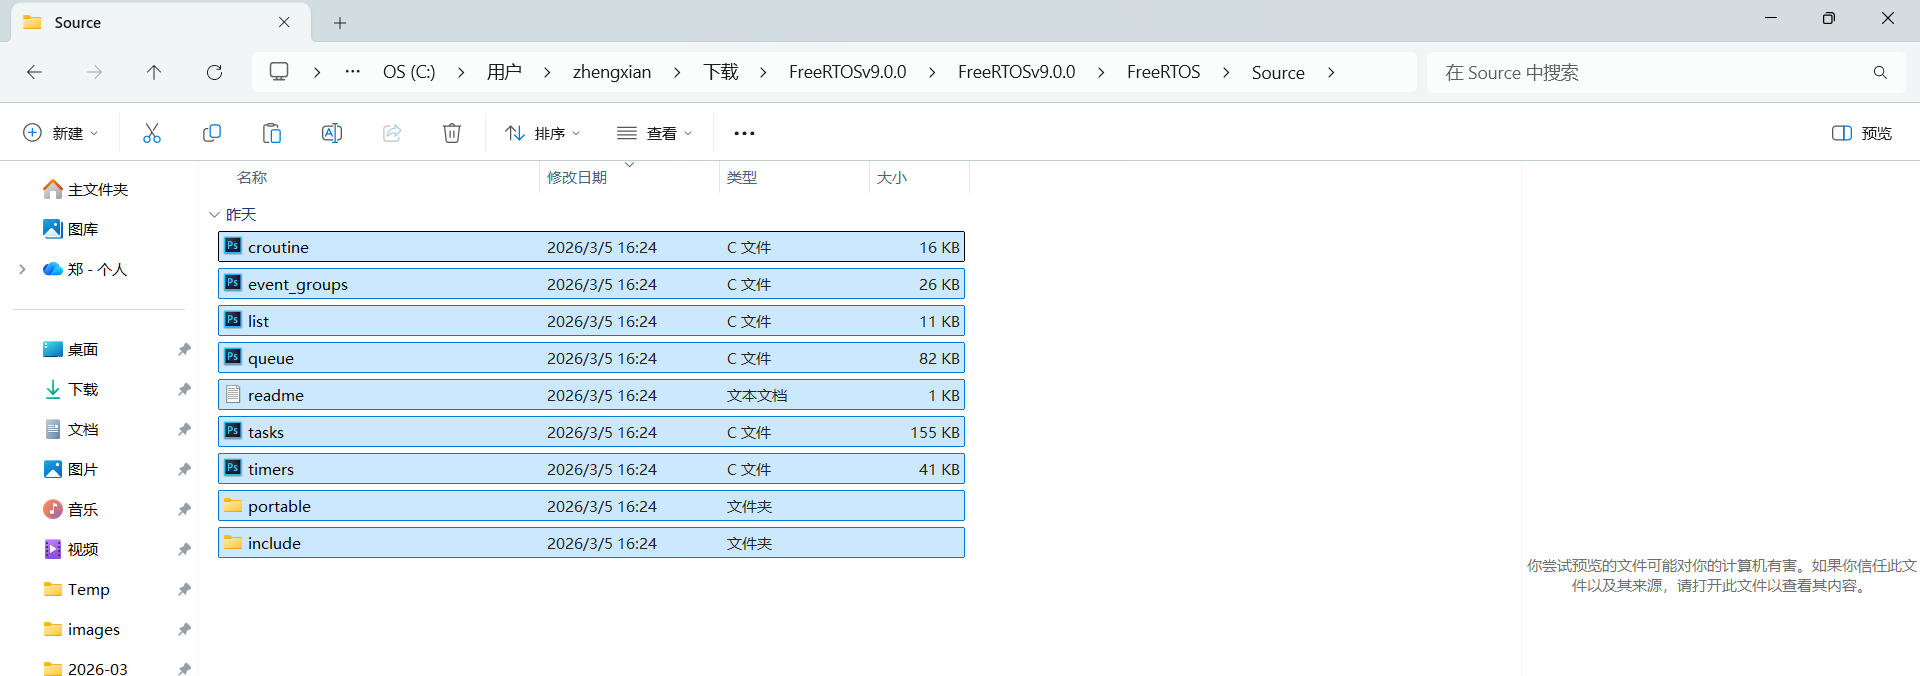The height and width of the screenshot is (676, 1920).
Task: Open the See more toolbar options
Action: click(x=744, y=133)
